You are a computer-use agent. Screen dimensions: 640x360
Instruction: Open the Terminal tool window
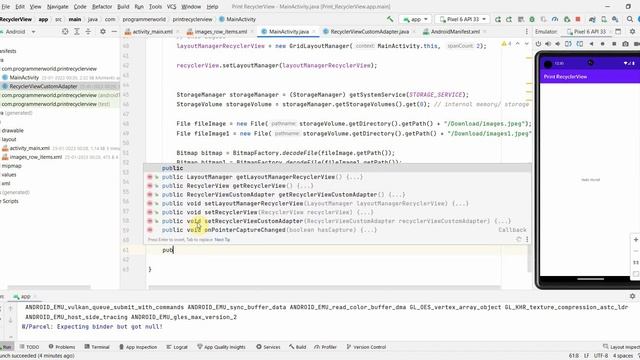97,347
